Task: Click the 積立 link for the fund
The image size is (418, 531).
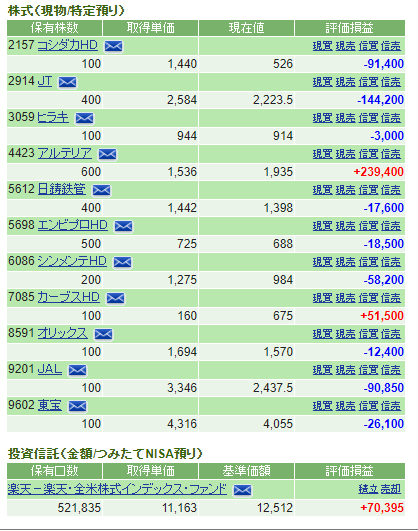Action: [x=368, y=489]
